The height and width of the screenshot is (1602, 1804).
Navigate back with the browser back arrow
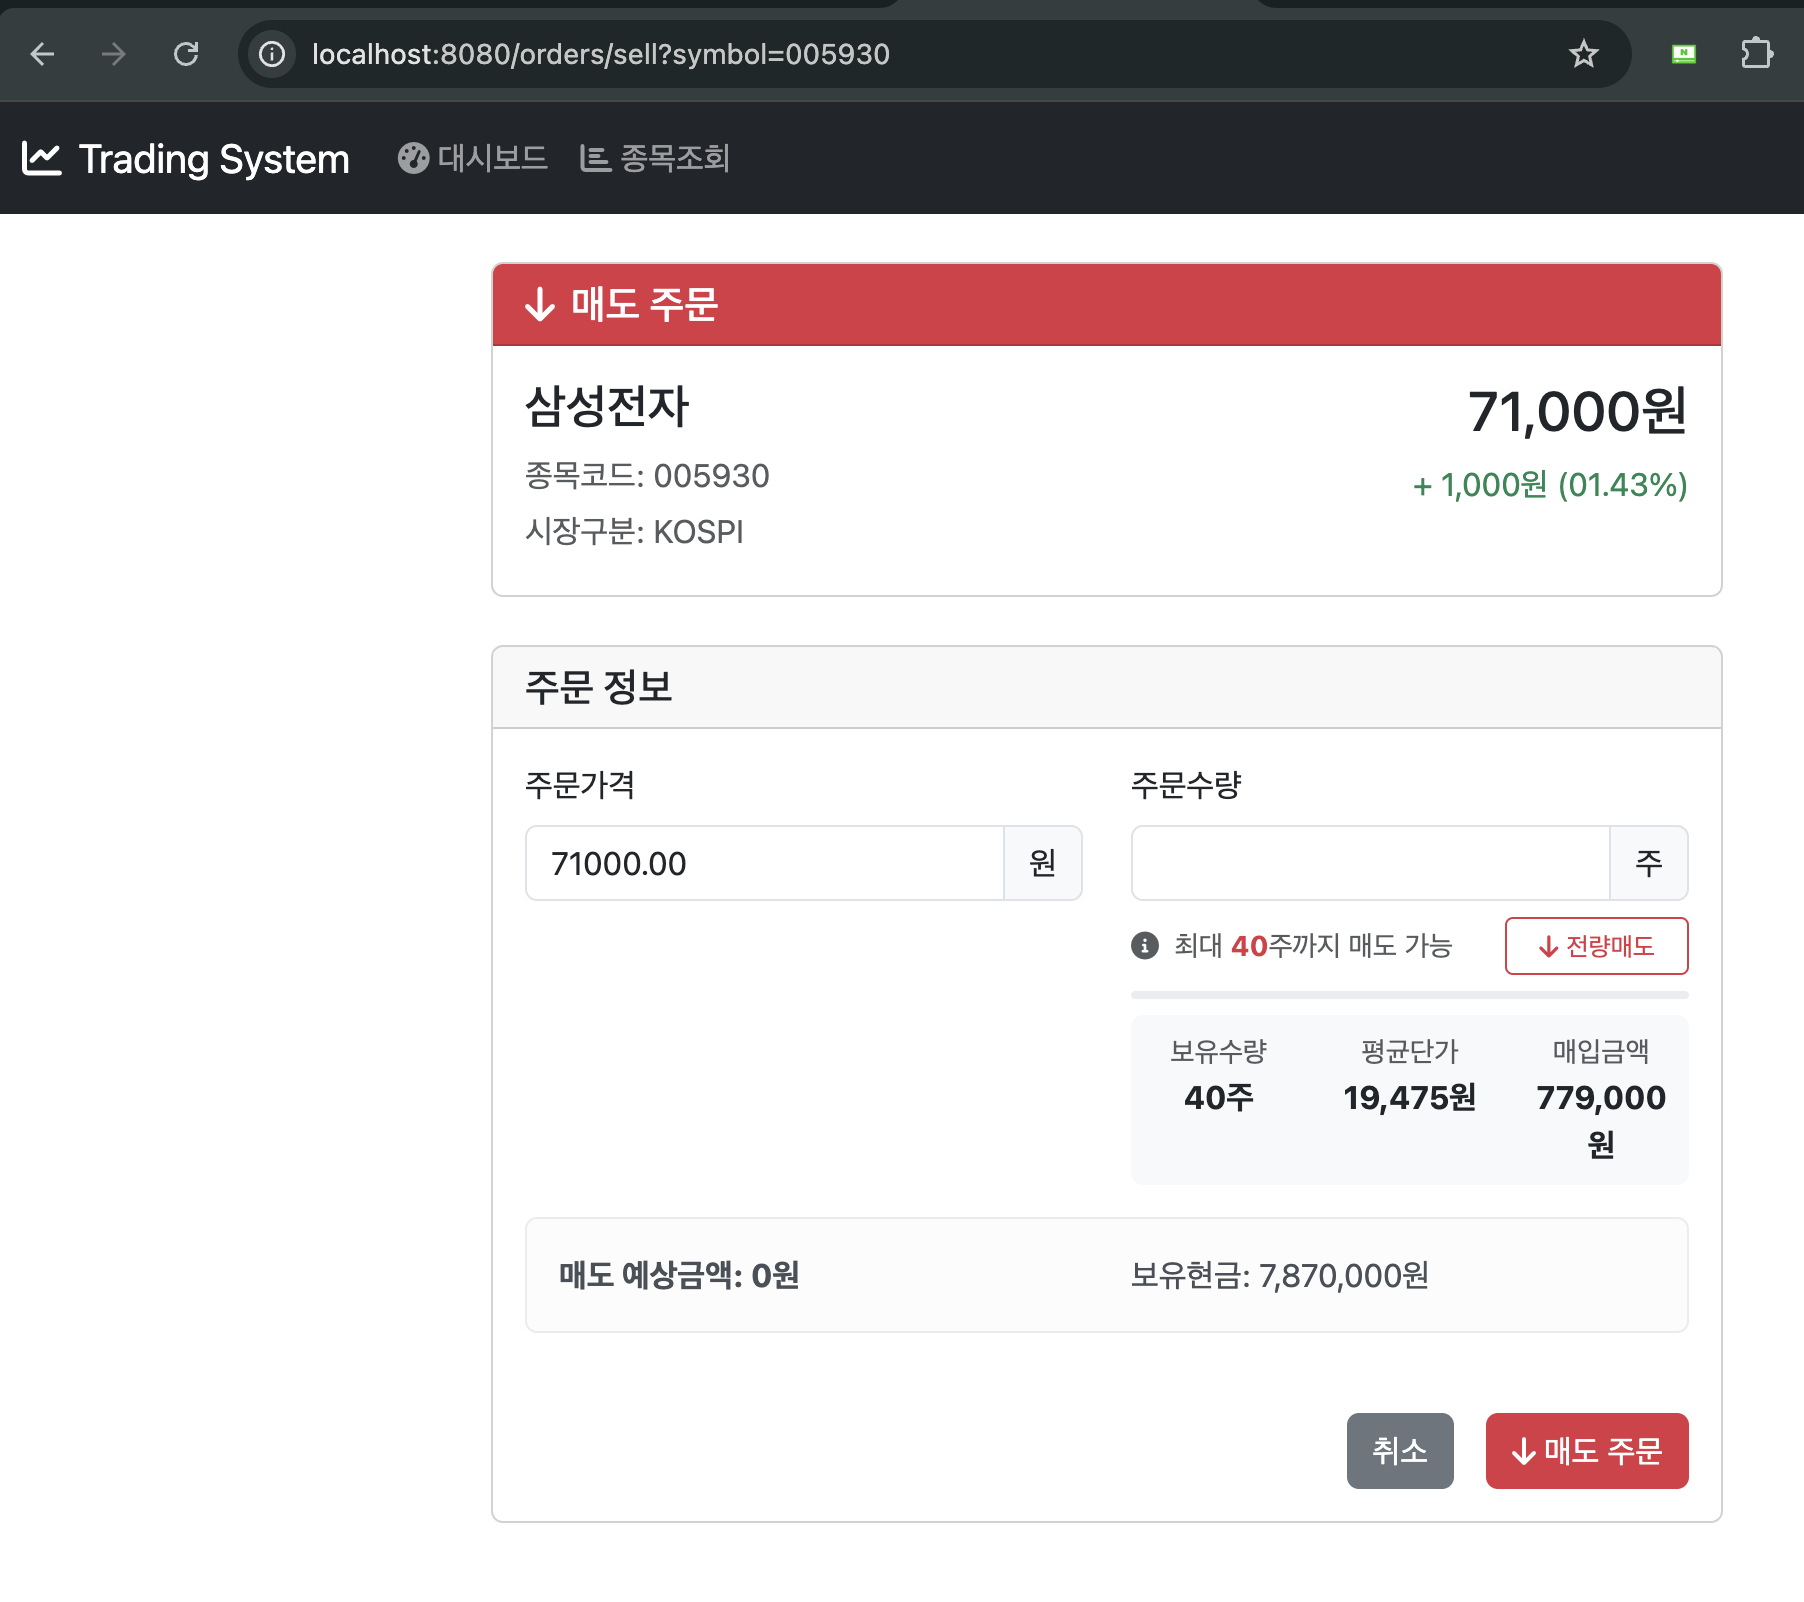[x=41, y=55]
